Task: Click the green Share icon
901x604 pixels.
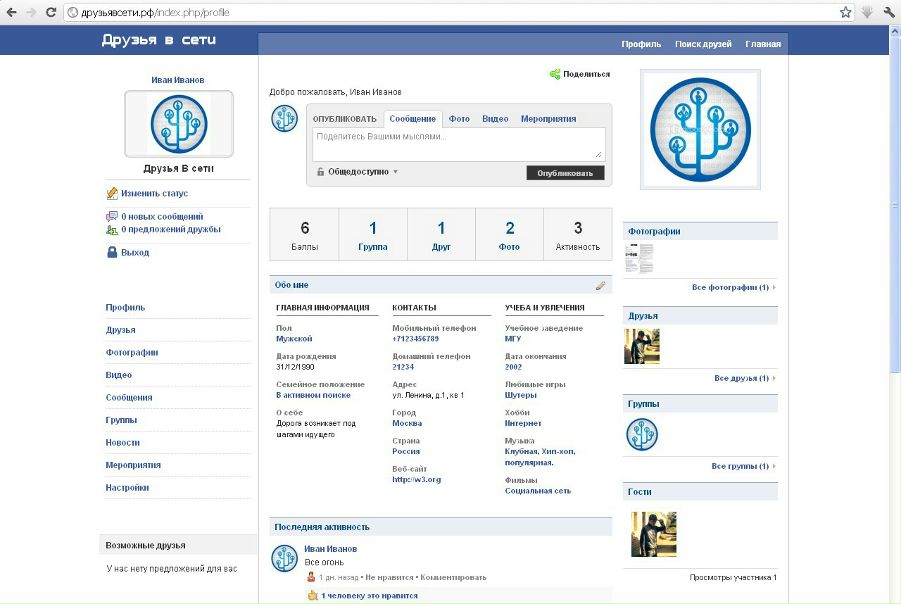Action: tap(555, 74)
